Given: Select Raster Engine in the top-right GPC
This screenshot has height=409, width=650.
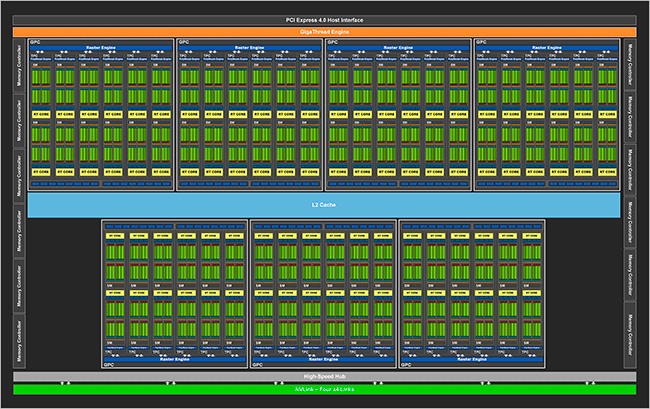Looking at the screenshot, I should 547,47.
